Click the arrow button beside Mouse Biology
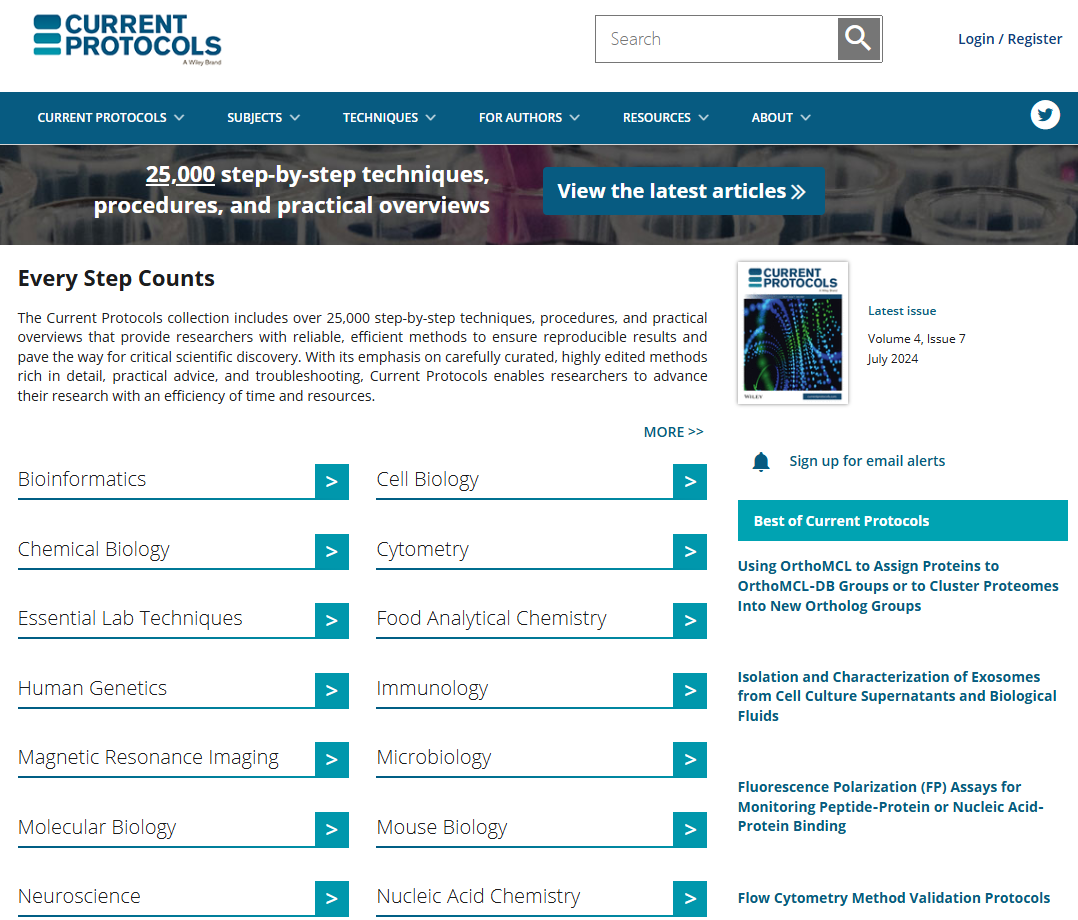Viewport: 1078px width, 920px height. (x=690, y=829)
